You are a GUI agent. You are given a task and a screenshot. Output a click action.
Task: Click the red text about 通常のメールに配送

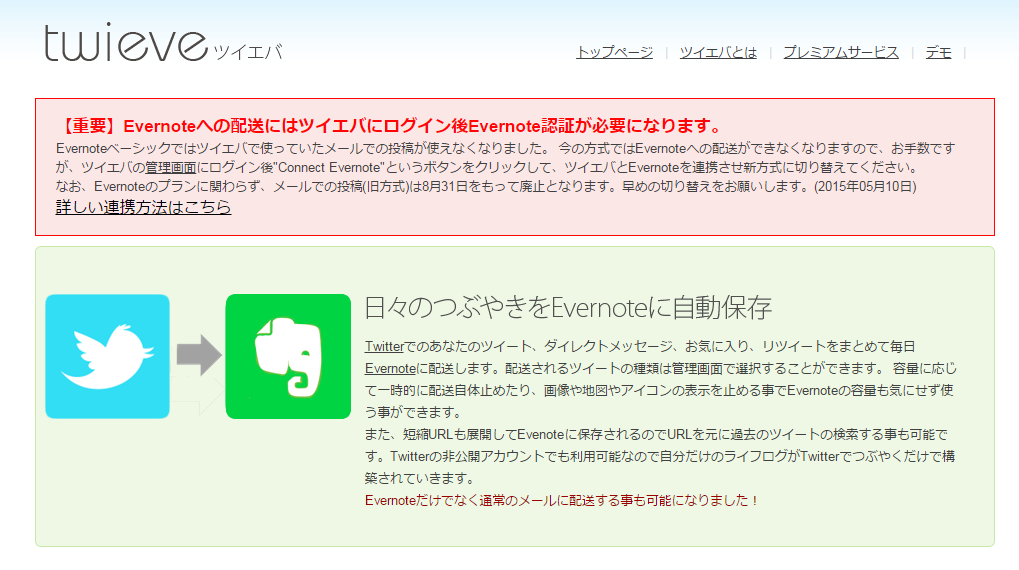click(561, 500)
